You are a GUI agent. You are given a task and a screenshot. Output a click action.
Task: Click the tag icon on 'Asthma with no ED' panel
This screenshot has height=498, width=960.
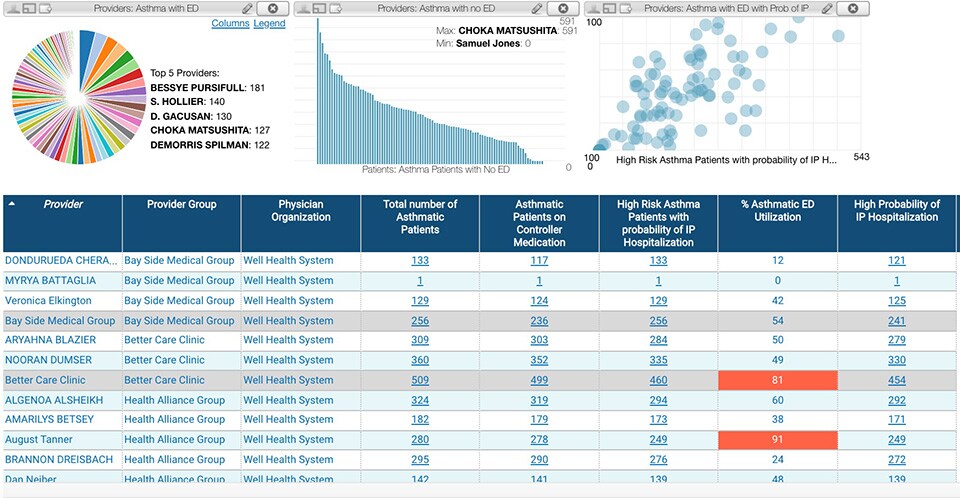[337, 8]
